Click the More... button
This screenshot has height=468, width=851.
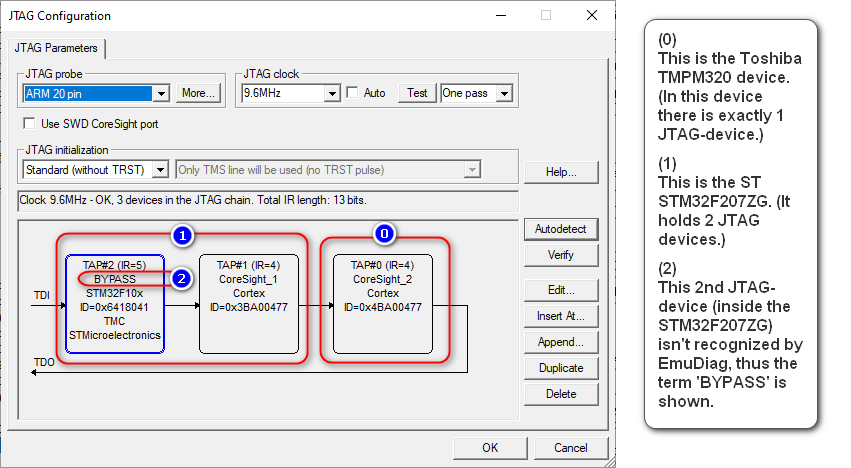198,93
